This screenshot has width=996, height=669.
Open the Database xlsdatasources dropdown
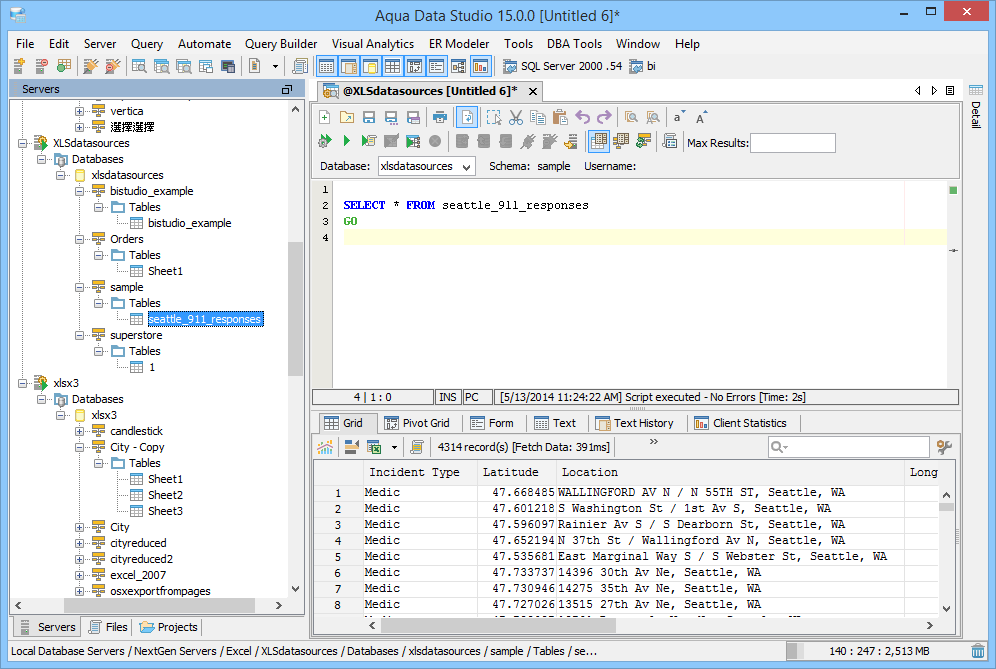point(466,166)
